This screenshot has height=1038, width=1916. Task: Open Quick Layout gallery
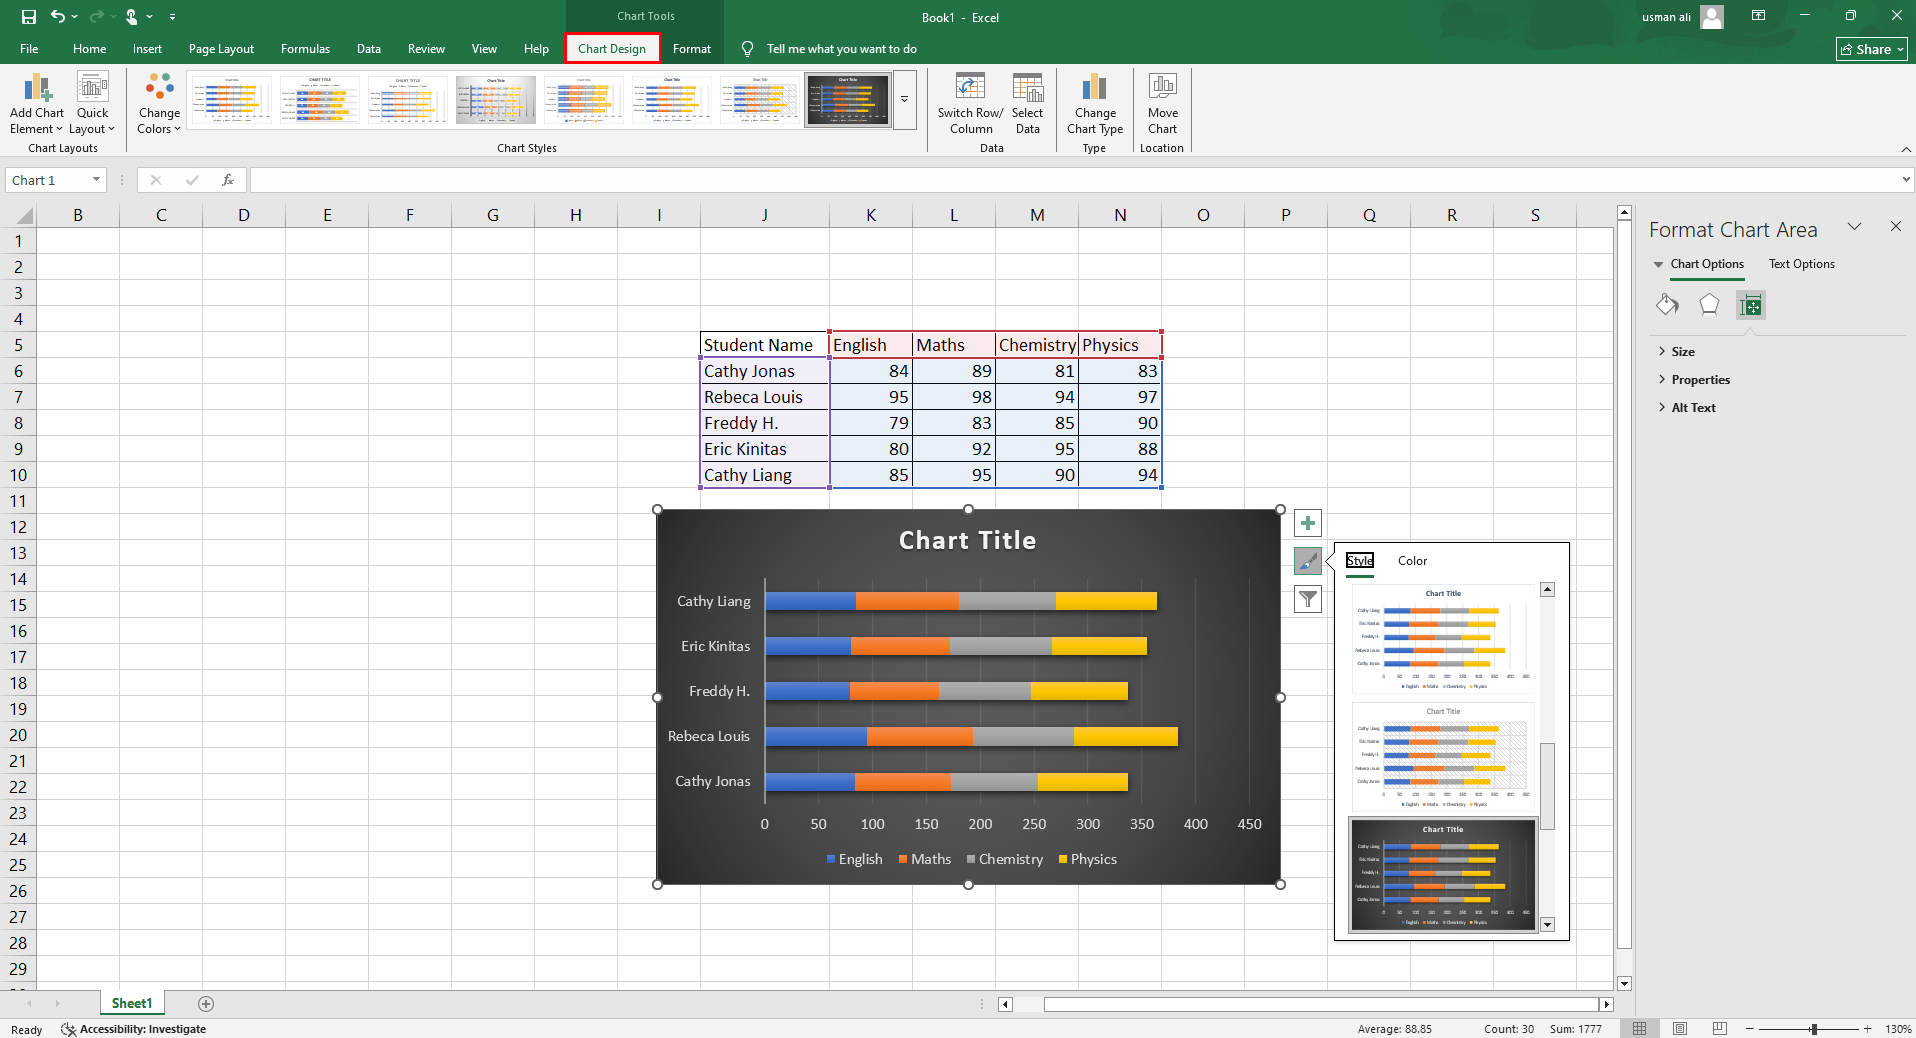click(92, 103)
